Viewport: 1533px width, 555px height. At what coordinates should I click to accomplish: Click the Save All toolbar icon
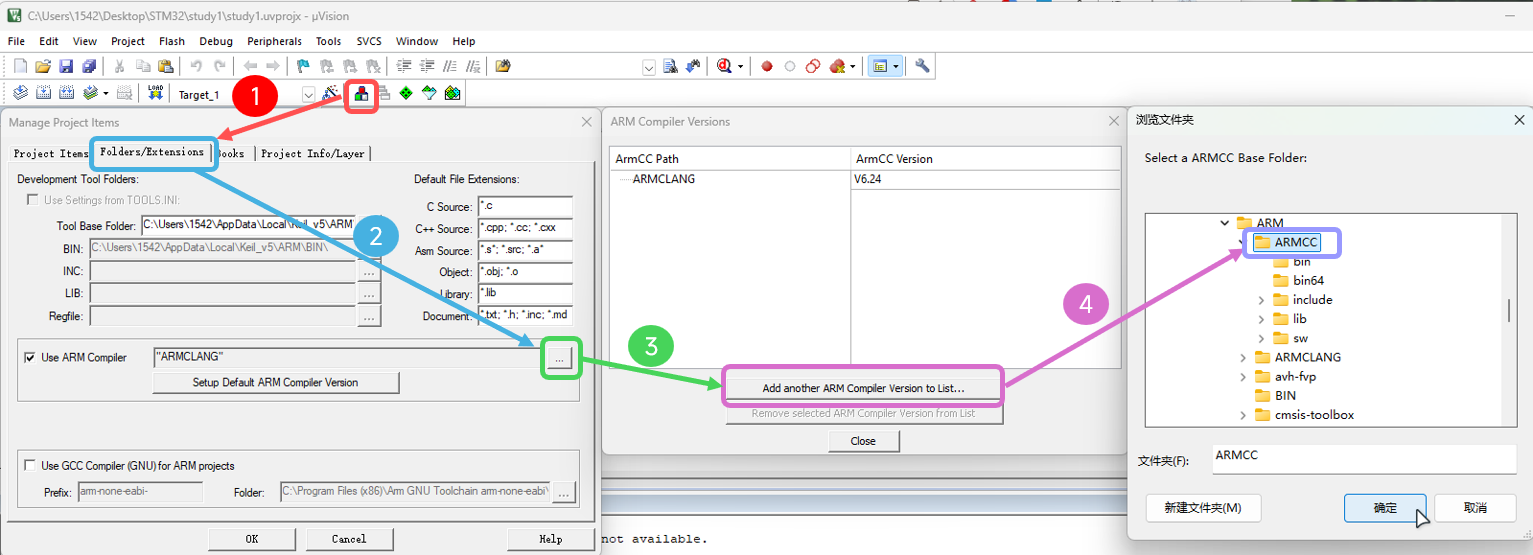[89, 66]
